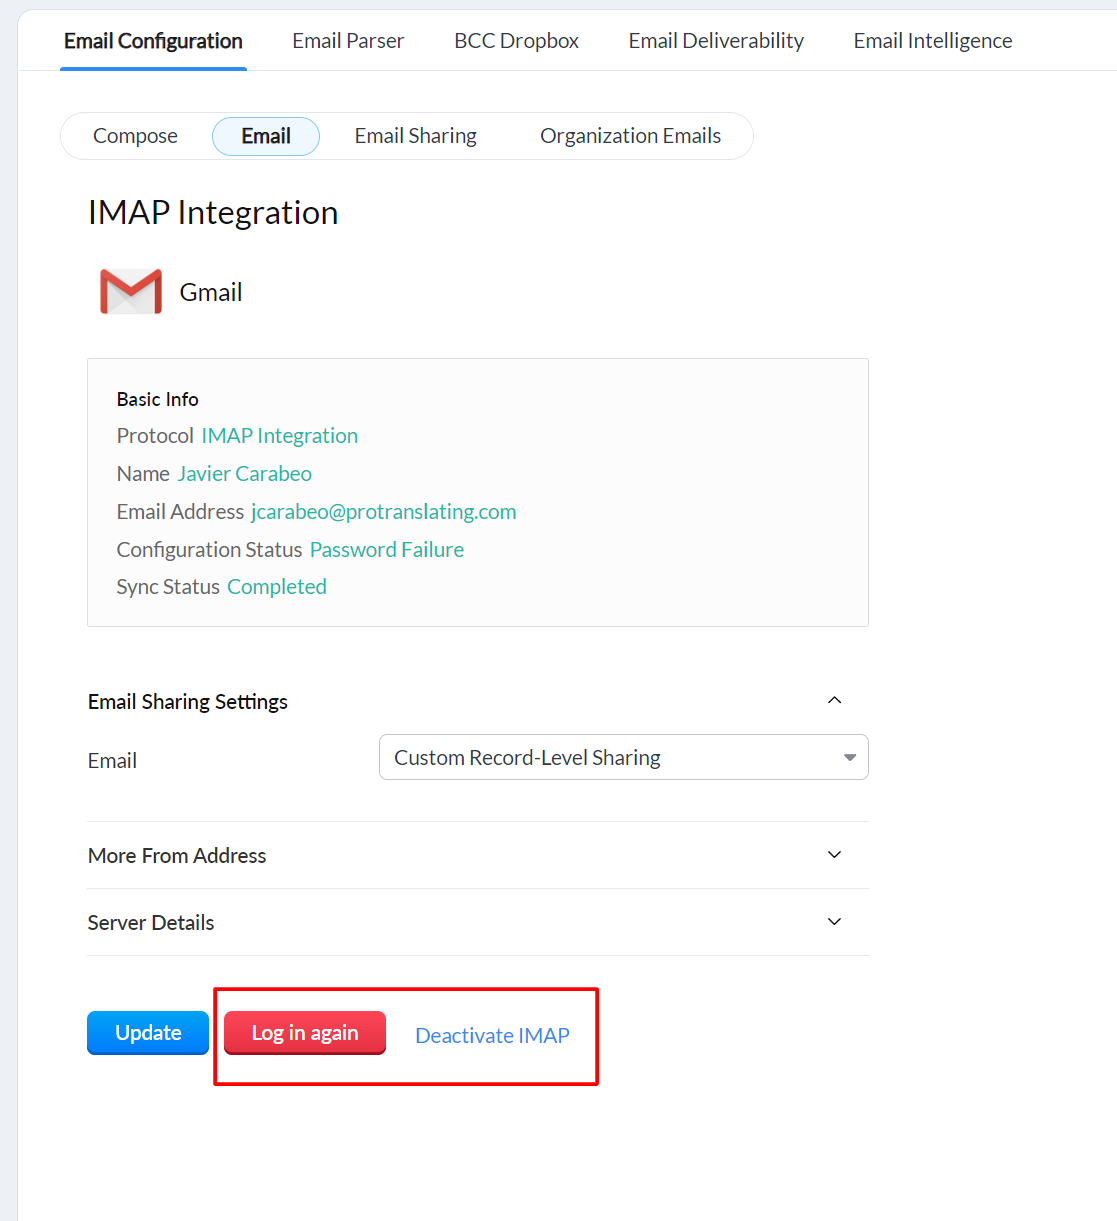The image size is (1117, 1221).
Task: Open the Organization Emails sub-tab
Action: [630, 136]
